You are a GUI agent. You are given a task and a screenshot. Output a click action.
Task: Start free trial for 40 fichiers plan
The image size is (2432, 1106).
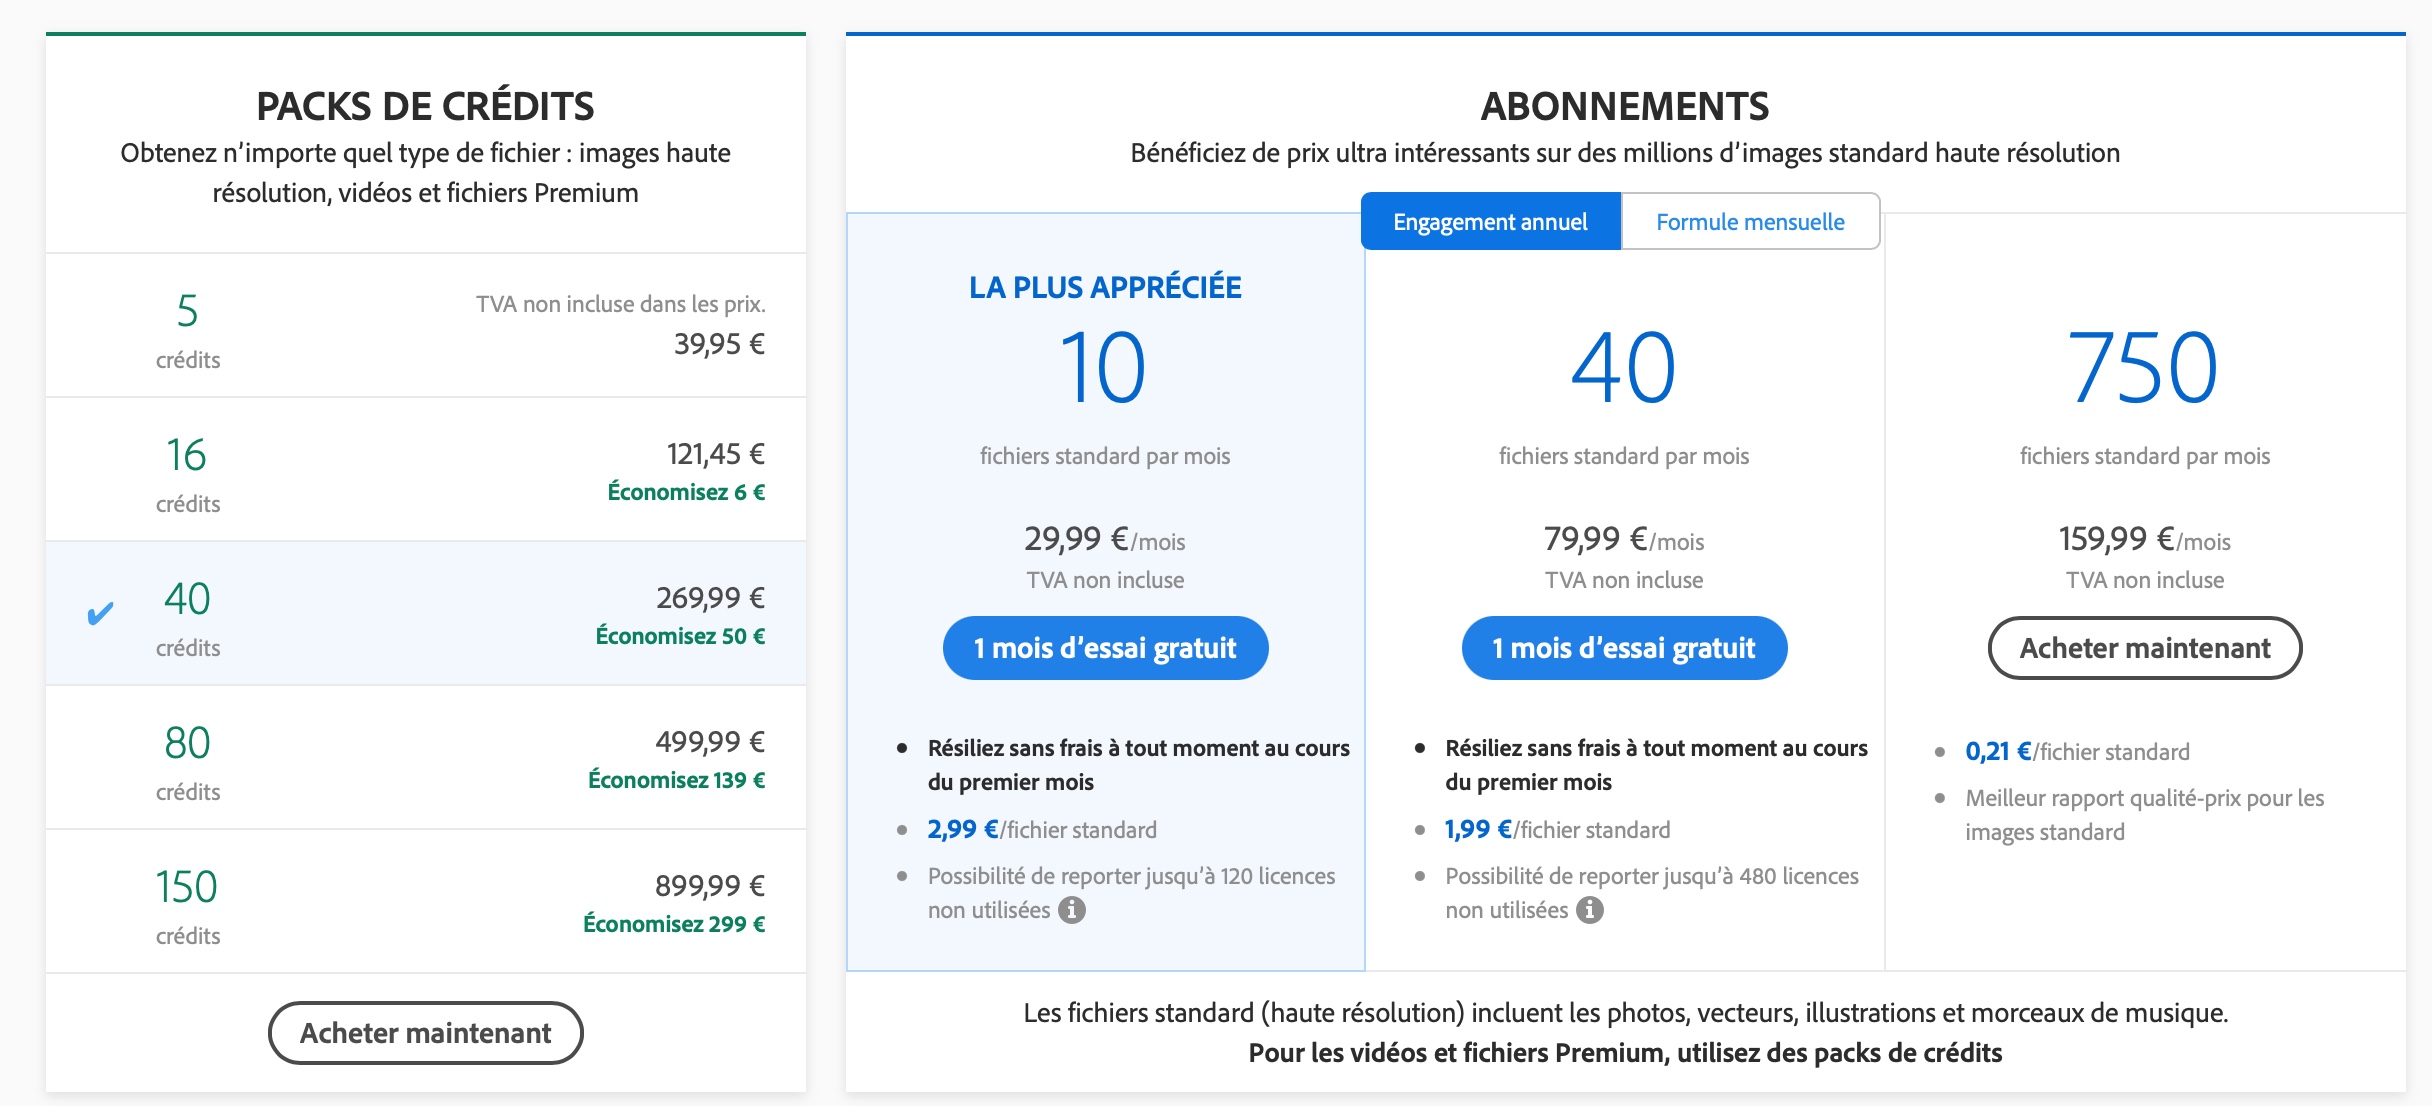click(x=1623, y=648)
